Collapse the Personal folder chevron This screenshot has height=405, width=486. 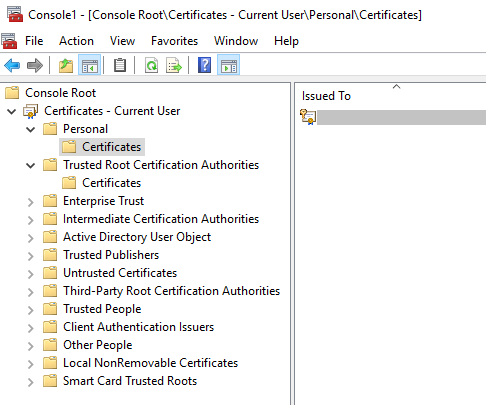(31, 129)
